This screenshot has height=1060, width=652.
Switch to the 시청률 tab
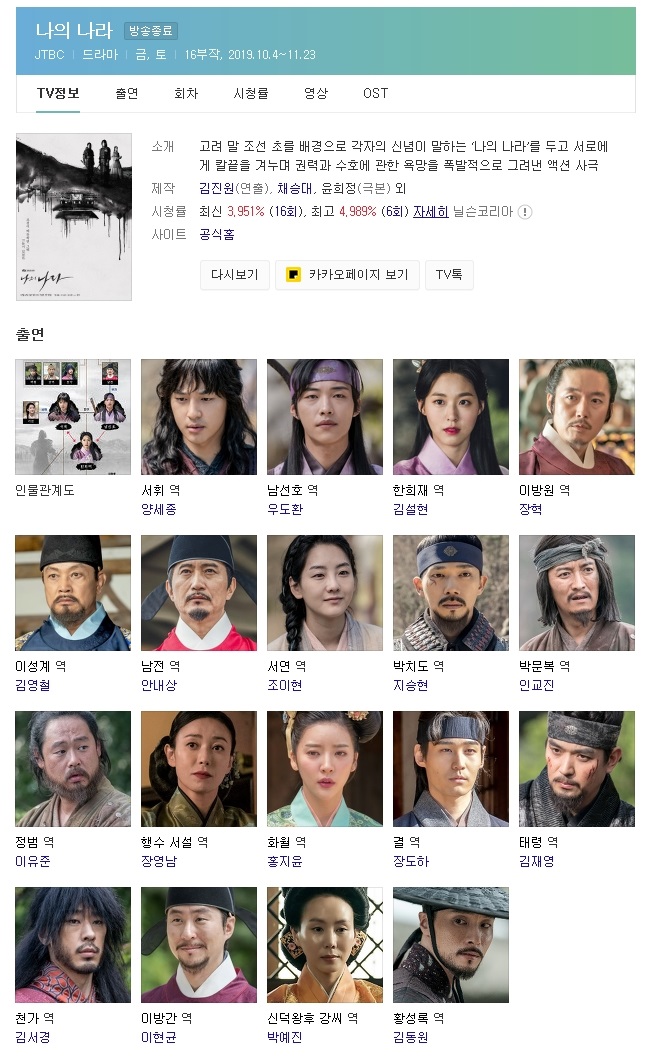(x=251, y=93)
